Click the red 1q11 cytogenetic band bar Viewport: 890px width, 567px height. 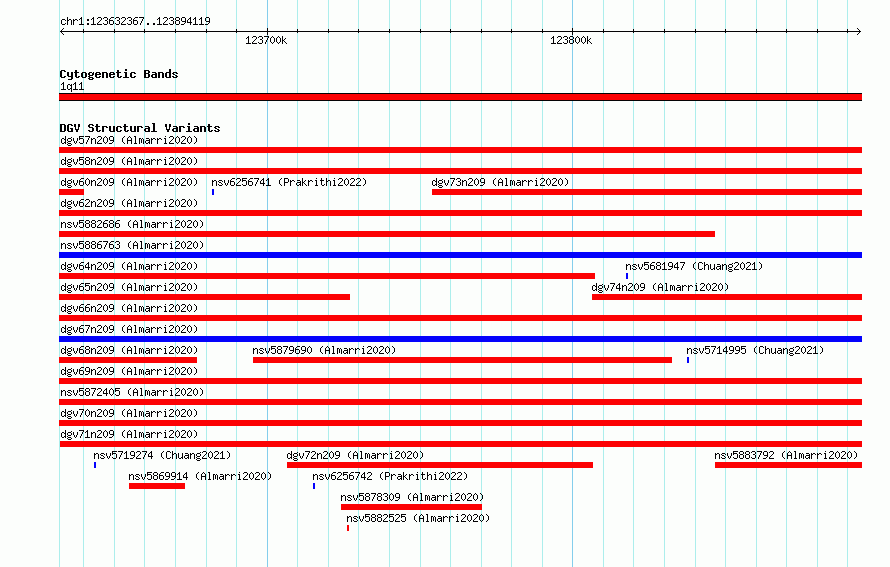460,97
